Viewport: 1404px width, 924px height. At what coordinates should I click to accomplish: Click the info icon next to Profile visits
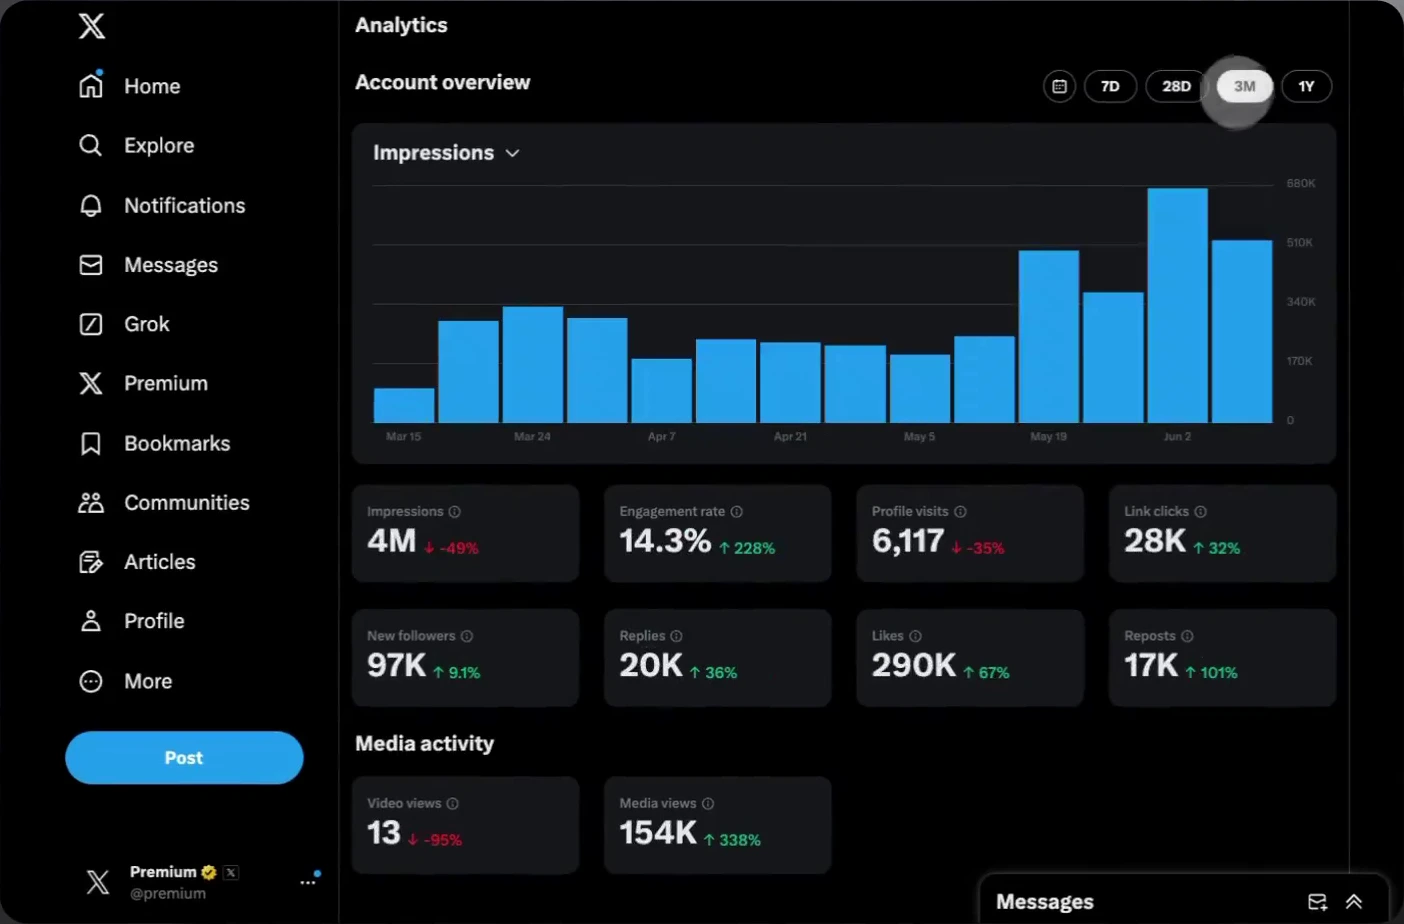click(960, 512)
